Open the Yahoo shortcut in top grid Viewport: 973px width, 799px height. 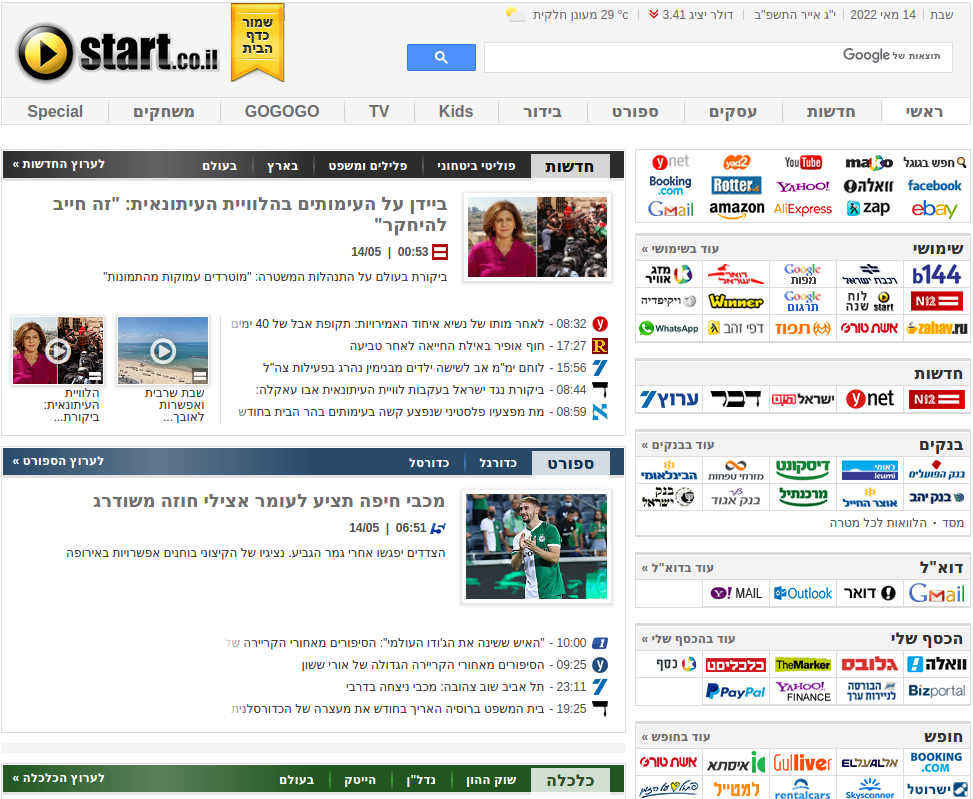803,186
